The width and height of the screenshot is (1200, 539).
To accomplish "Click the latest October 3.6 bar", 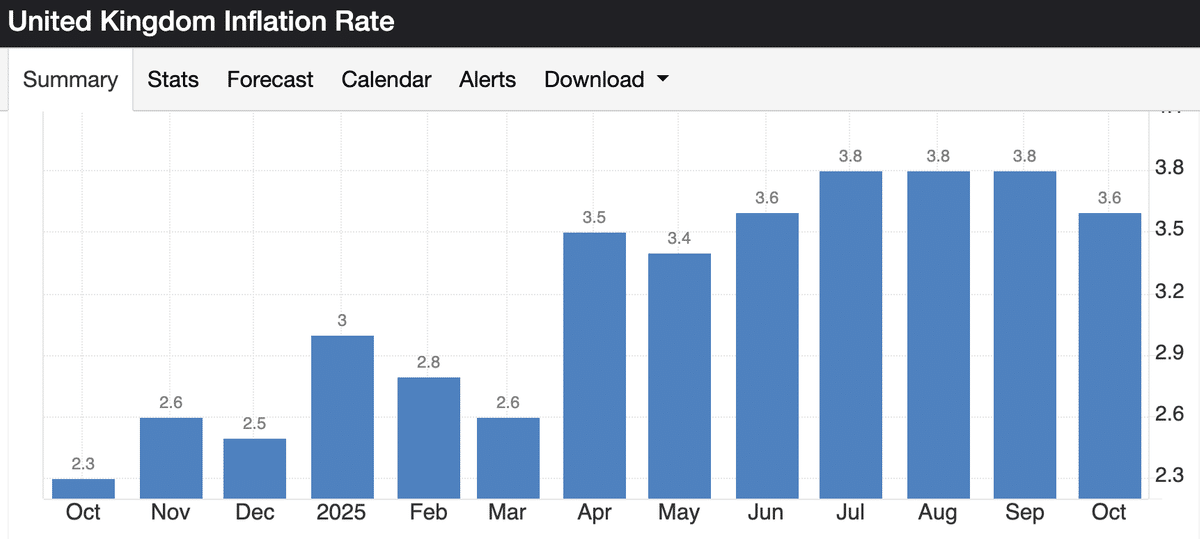I will (x=1110, y=355).
